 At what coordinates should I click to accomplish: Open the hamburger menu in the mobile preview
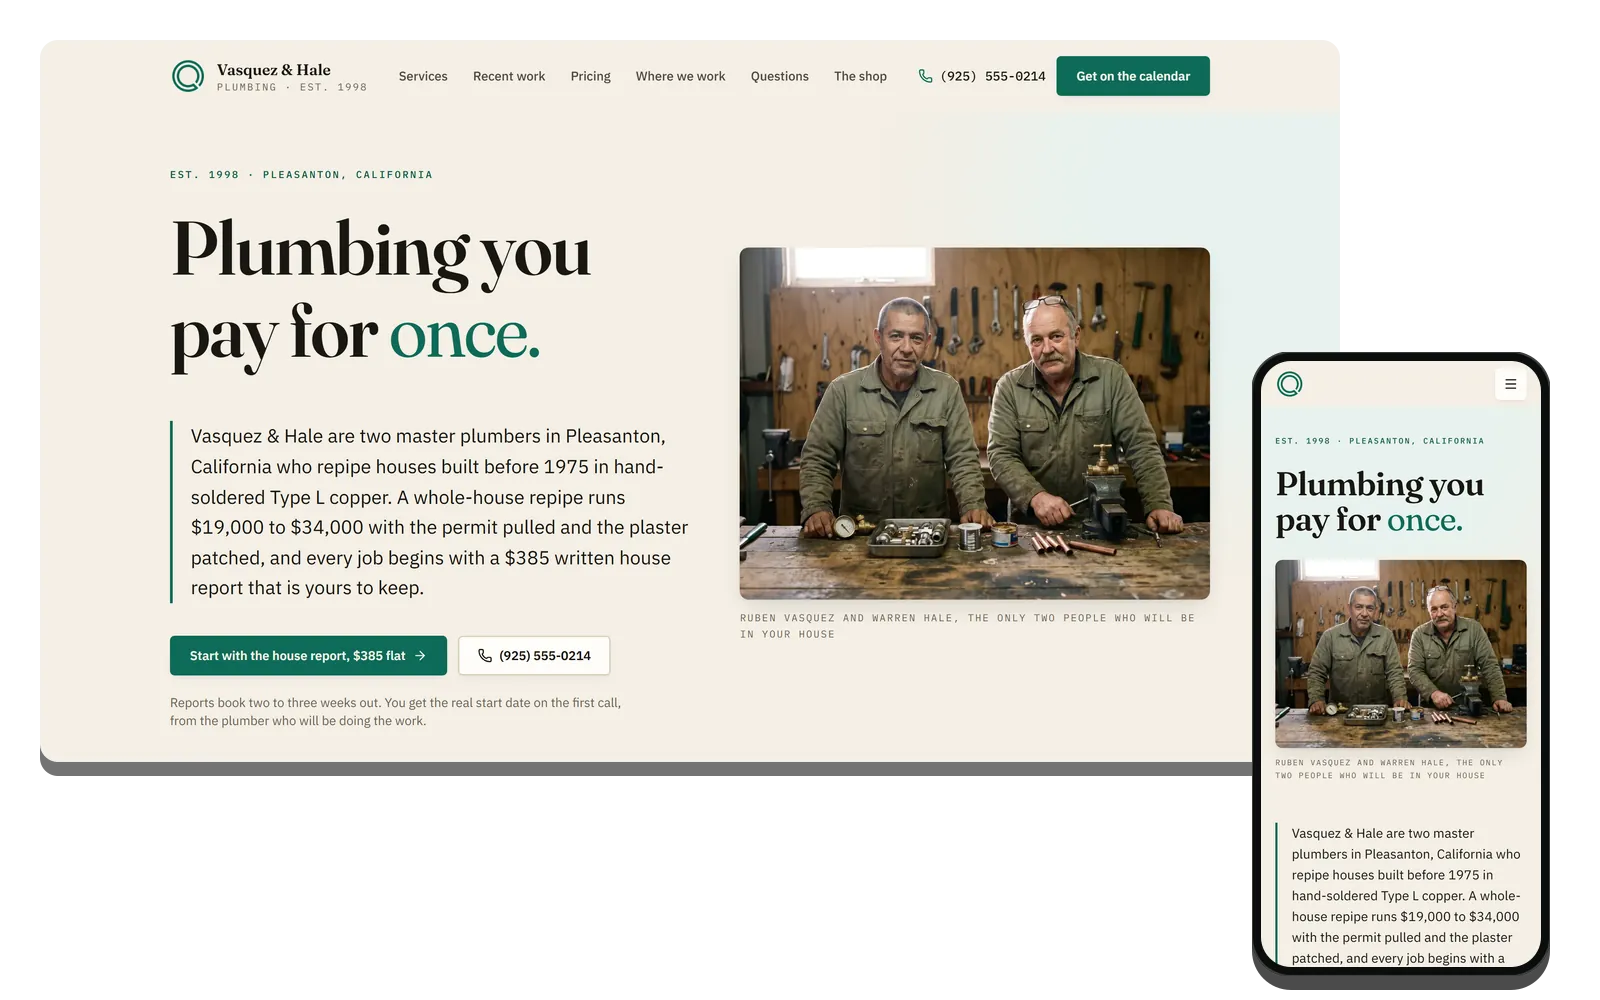pyautogui.click(x=1510, y=384)
